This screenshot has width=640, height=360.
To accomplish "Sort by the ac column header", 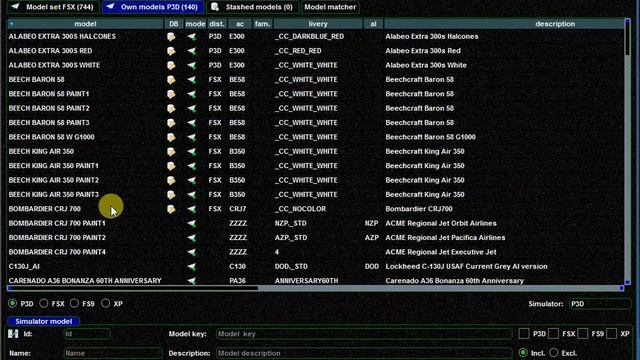I will pos(240,24).
